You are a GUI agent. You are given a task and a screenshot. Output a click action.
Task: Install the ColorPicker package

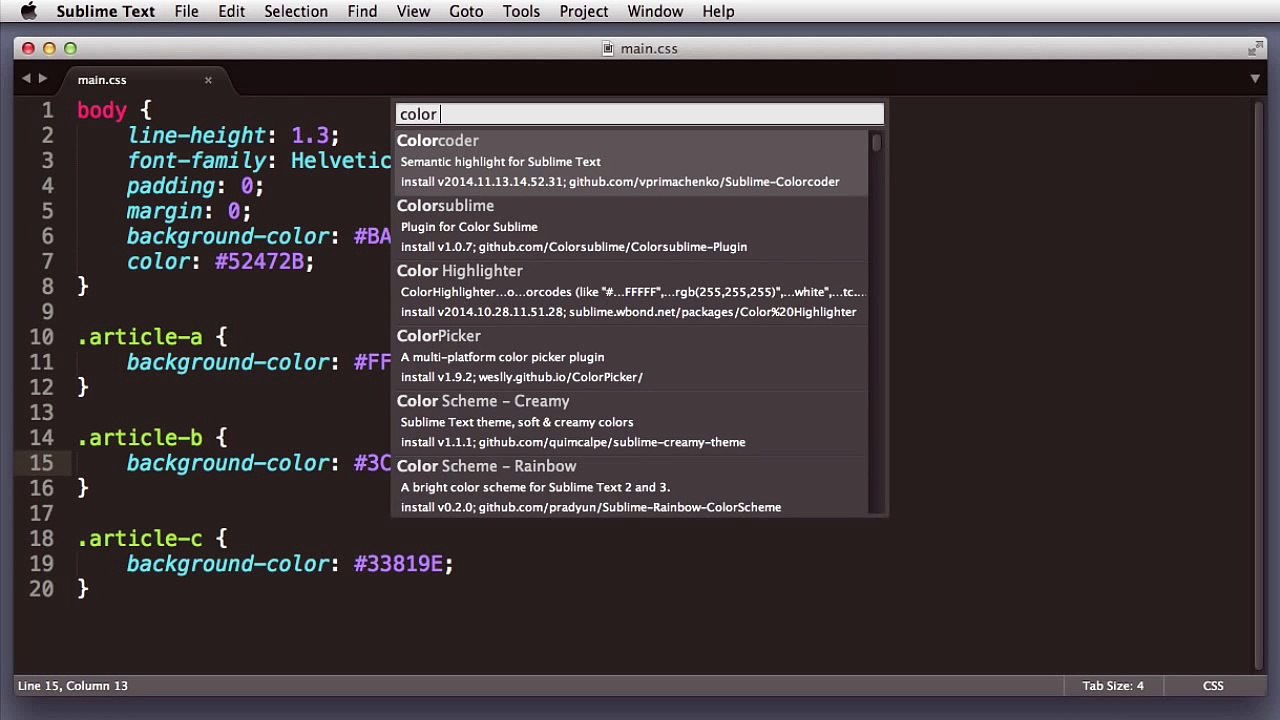click(632, 356)
